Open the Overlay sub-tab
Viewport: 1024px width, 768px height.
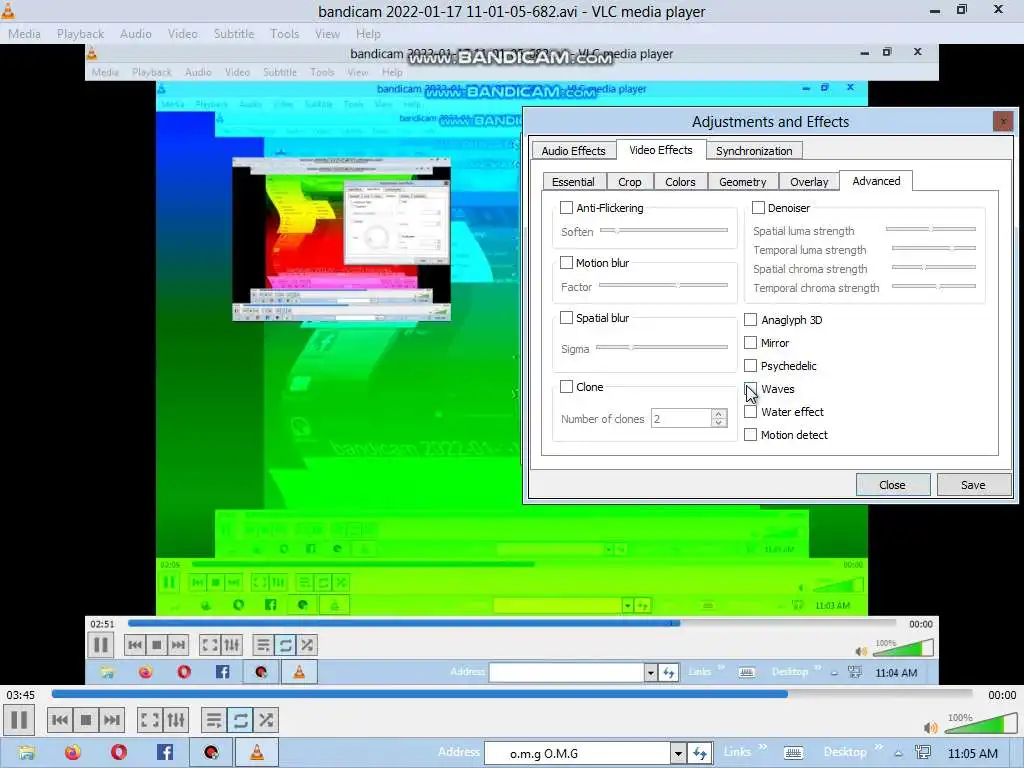pyautogui.click(x=808, y=182)
